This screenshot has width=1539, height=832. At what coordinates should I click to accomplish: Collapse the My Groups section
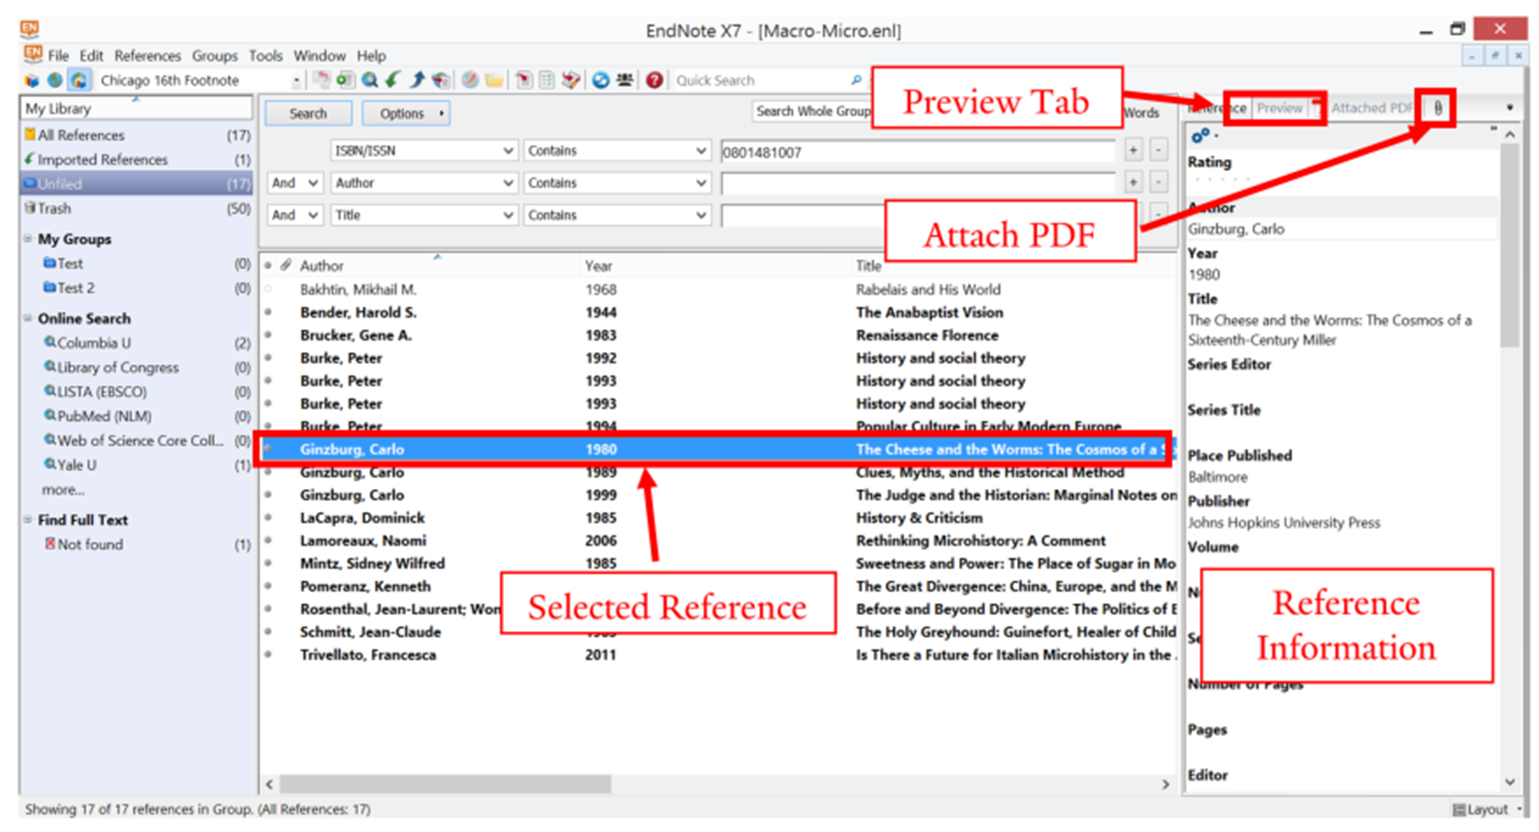28,239
